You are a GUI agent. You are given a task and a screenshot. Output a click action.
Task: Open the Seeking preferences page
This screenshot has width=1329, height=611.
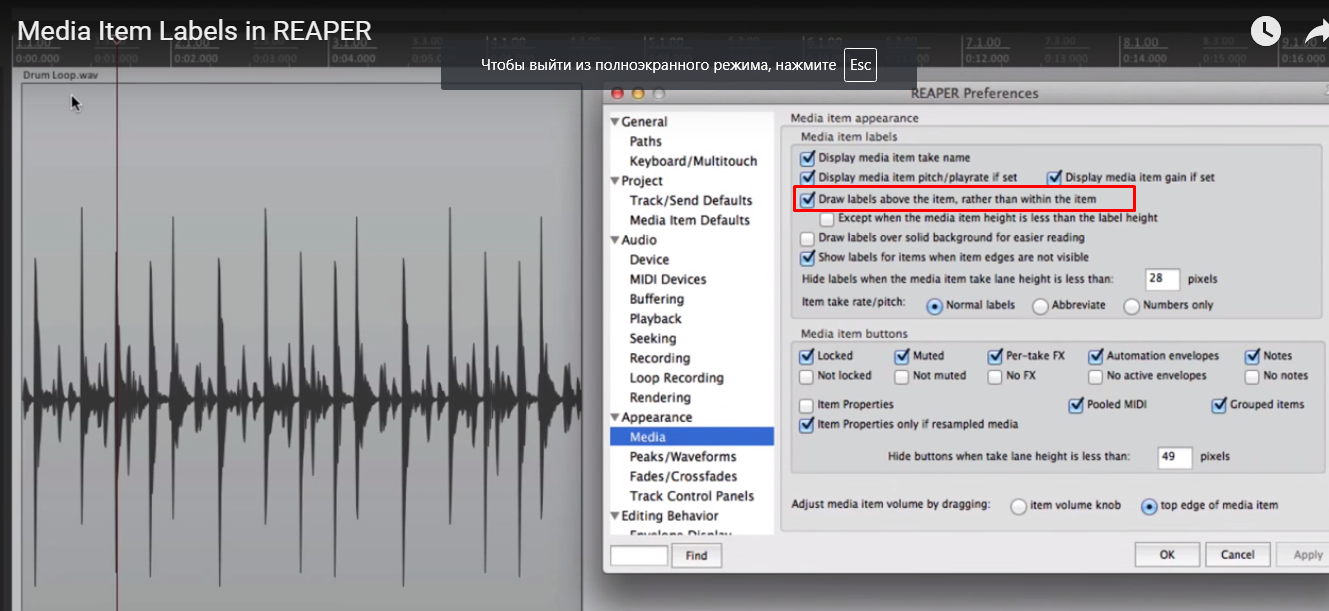pyautogui.click(x=653, y=339)
